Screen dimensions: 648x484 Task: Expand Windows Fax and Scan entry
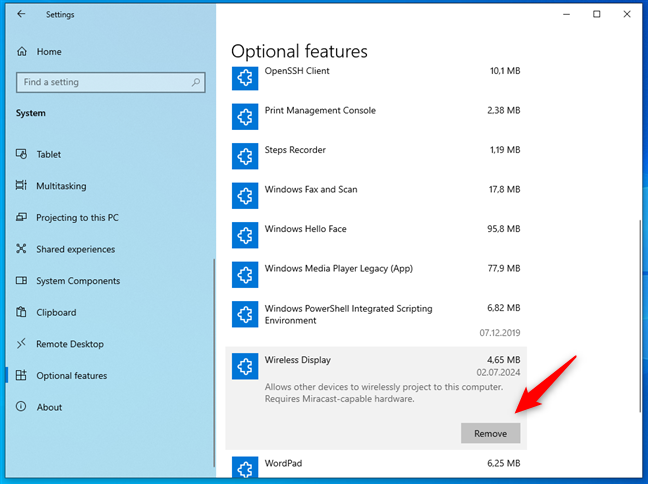[x=376, y=196]
